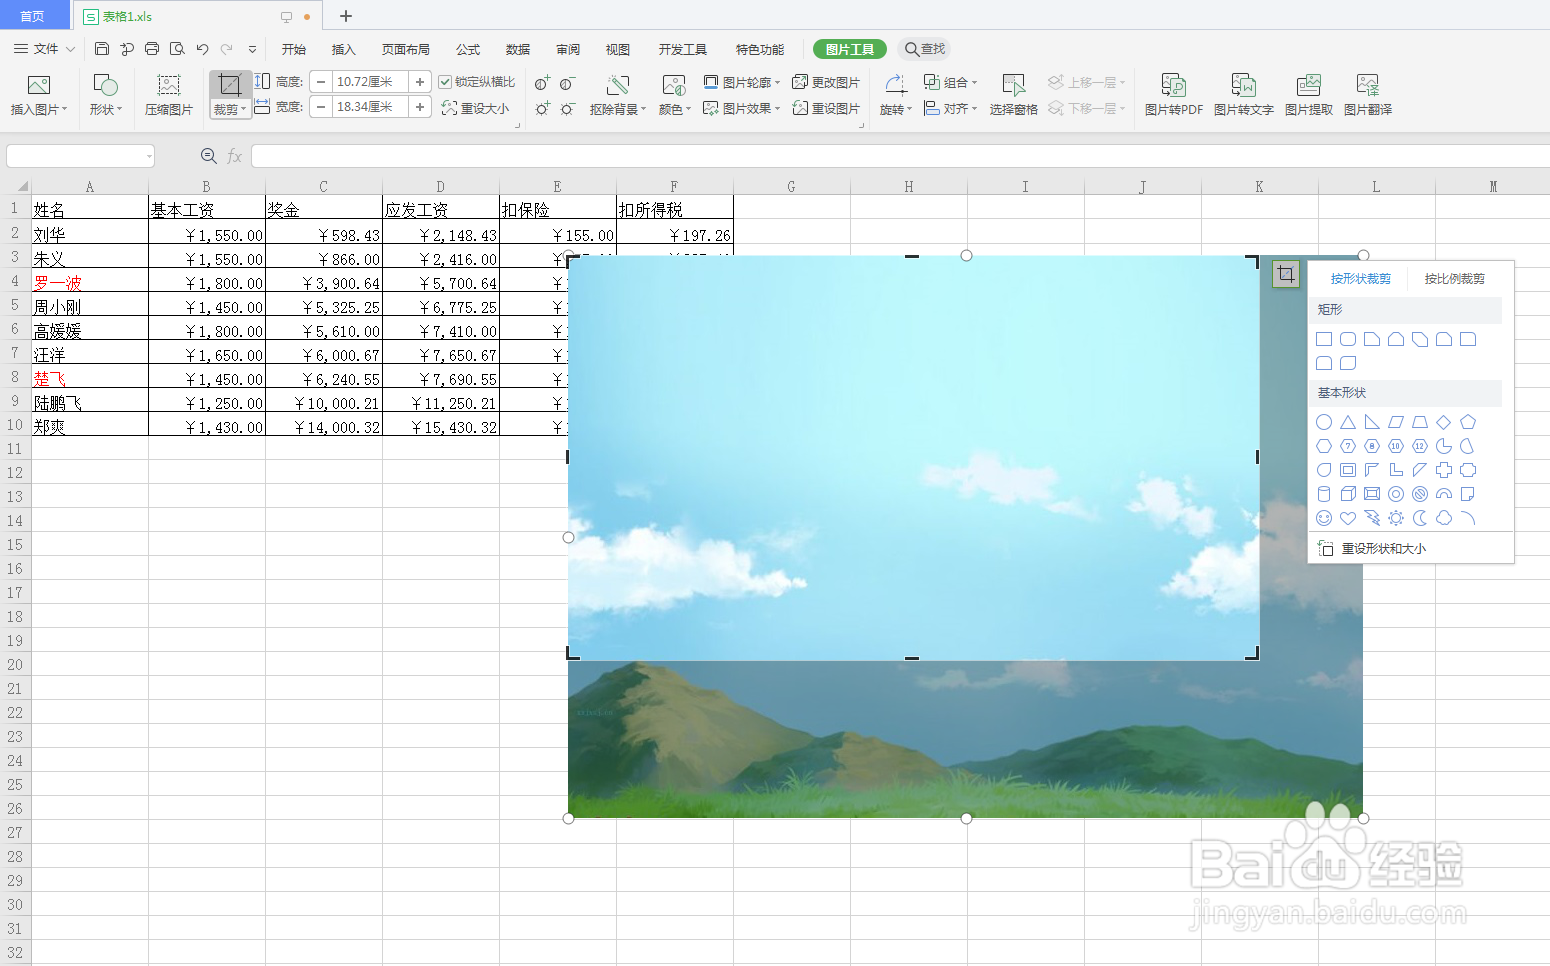Click the Undo icon
The image size is (1550, 966).
point(202,48)
